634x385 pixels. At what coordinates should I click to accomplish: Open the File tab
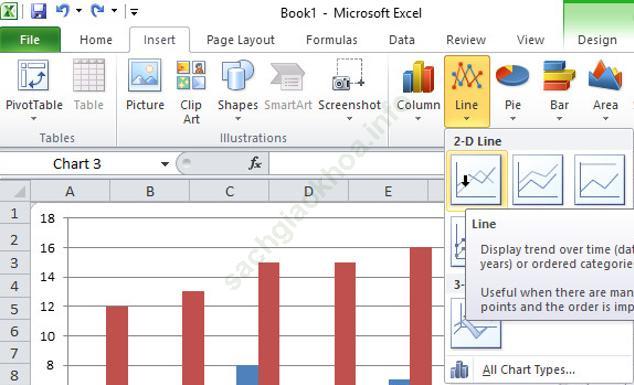(30, 40)
